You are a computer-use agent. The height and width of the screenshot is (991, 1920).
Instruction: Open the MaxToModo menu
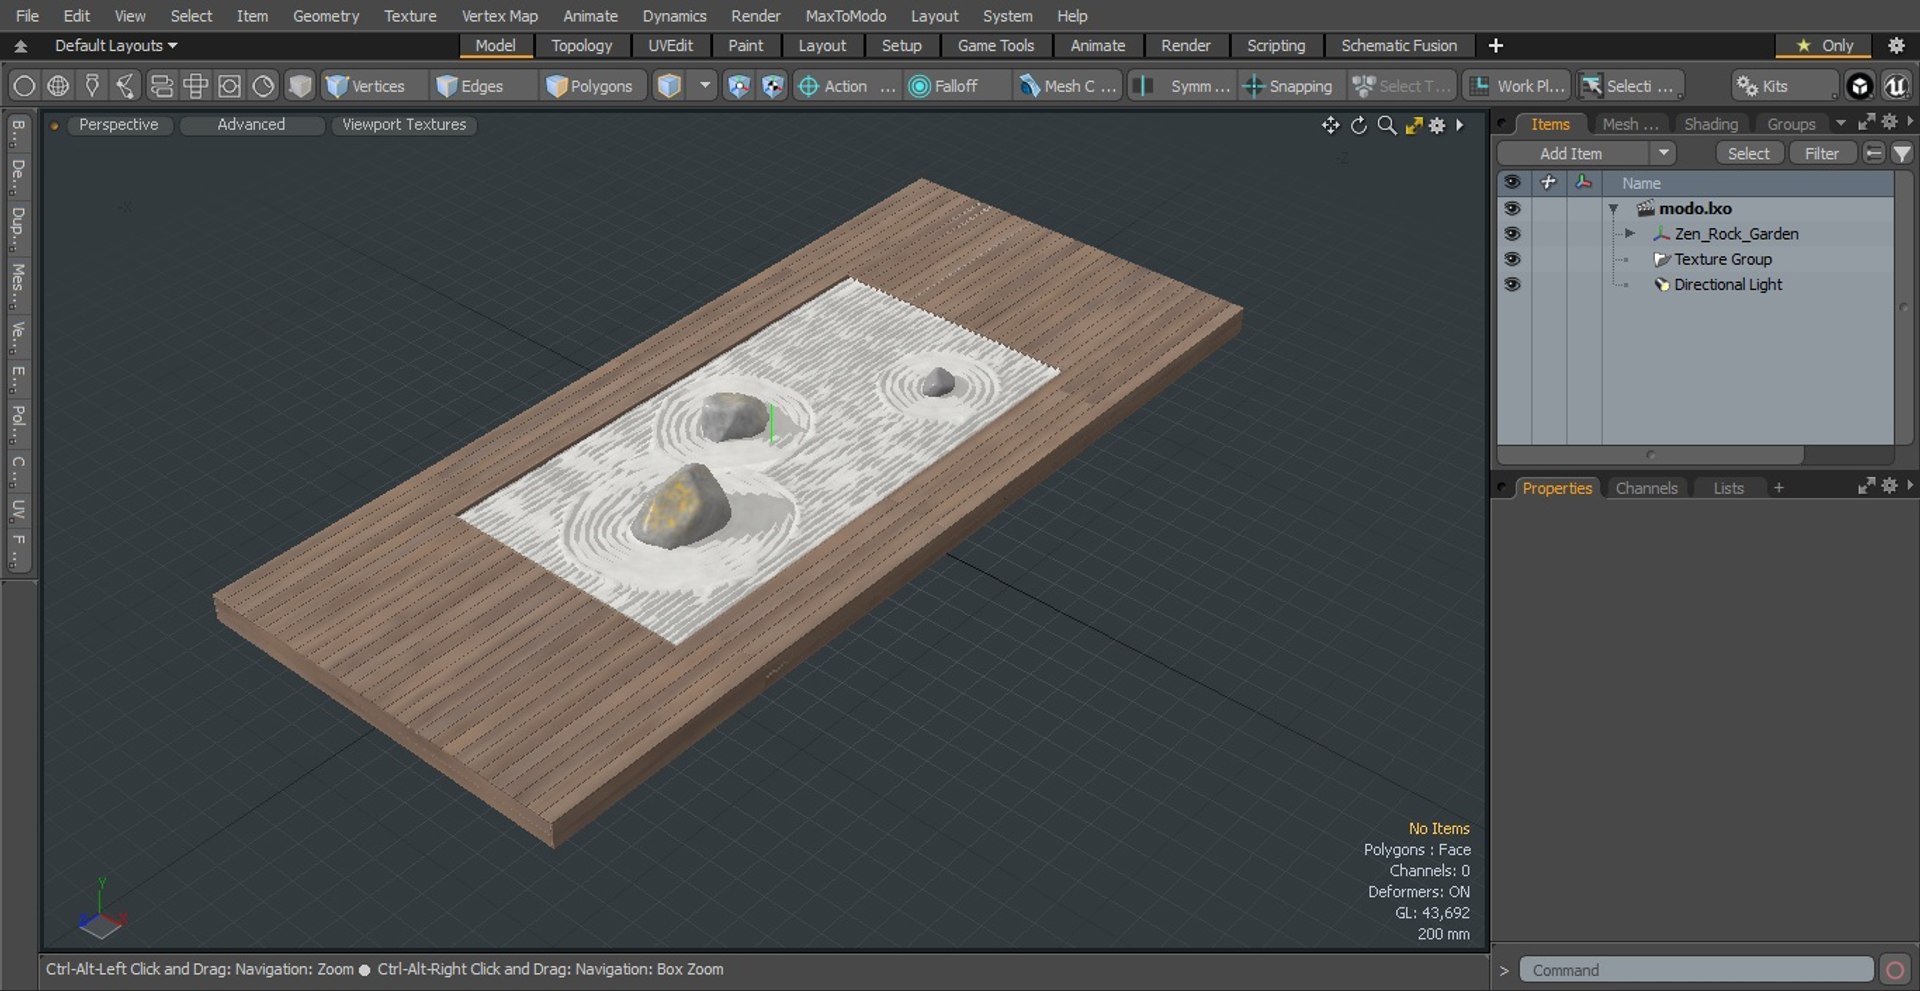(x=845, y=16)
